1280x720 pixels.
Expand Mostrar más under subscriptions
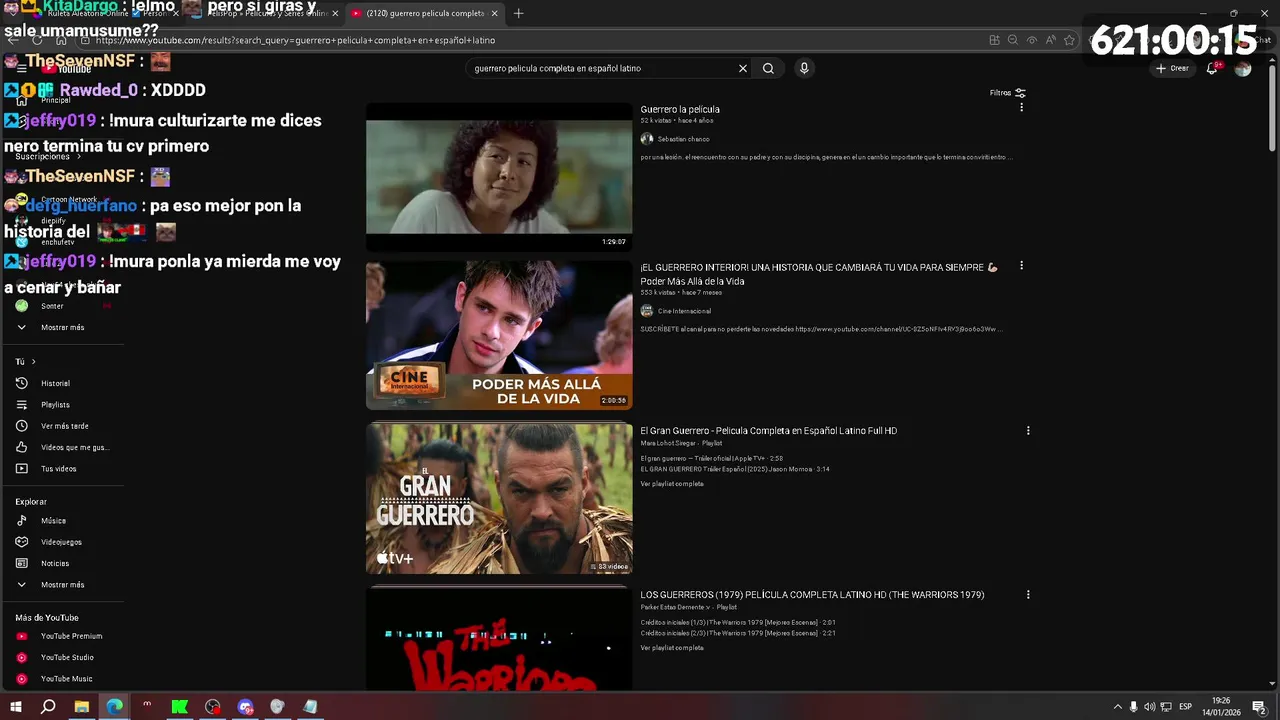(x=62, y=327)
